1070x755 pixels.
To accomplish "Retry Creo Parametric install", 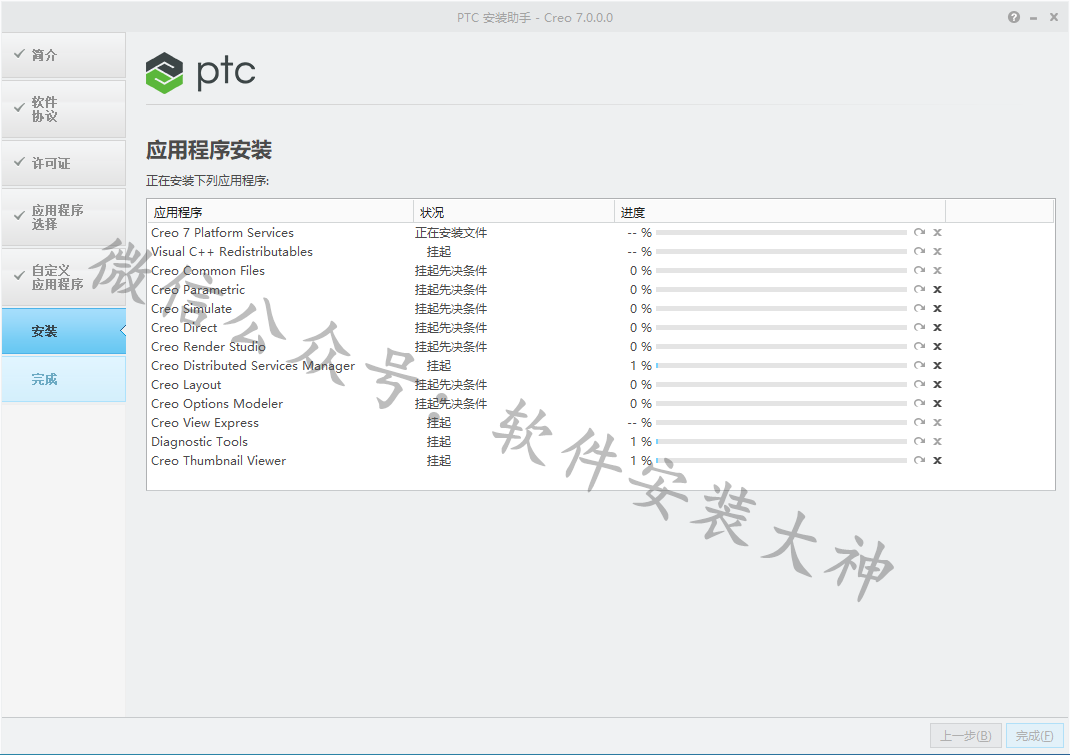I will click(x=920, y=289).
